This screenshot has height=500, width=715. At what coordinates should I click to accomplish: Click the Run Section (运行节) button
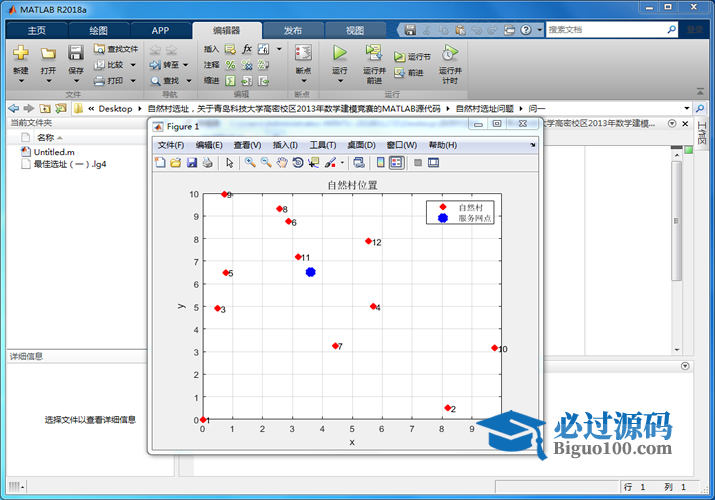(x=412, y=57)
